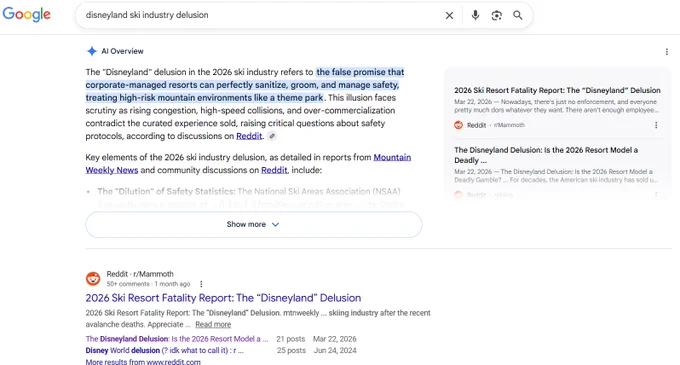Click the 'AI Overview' heading text
This screenshot has height=365, width=680.
[122, 51]
